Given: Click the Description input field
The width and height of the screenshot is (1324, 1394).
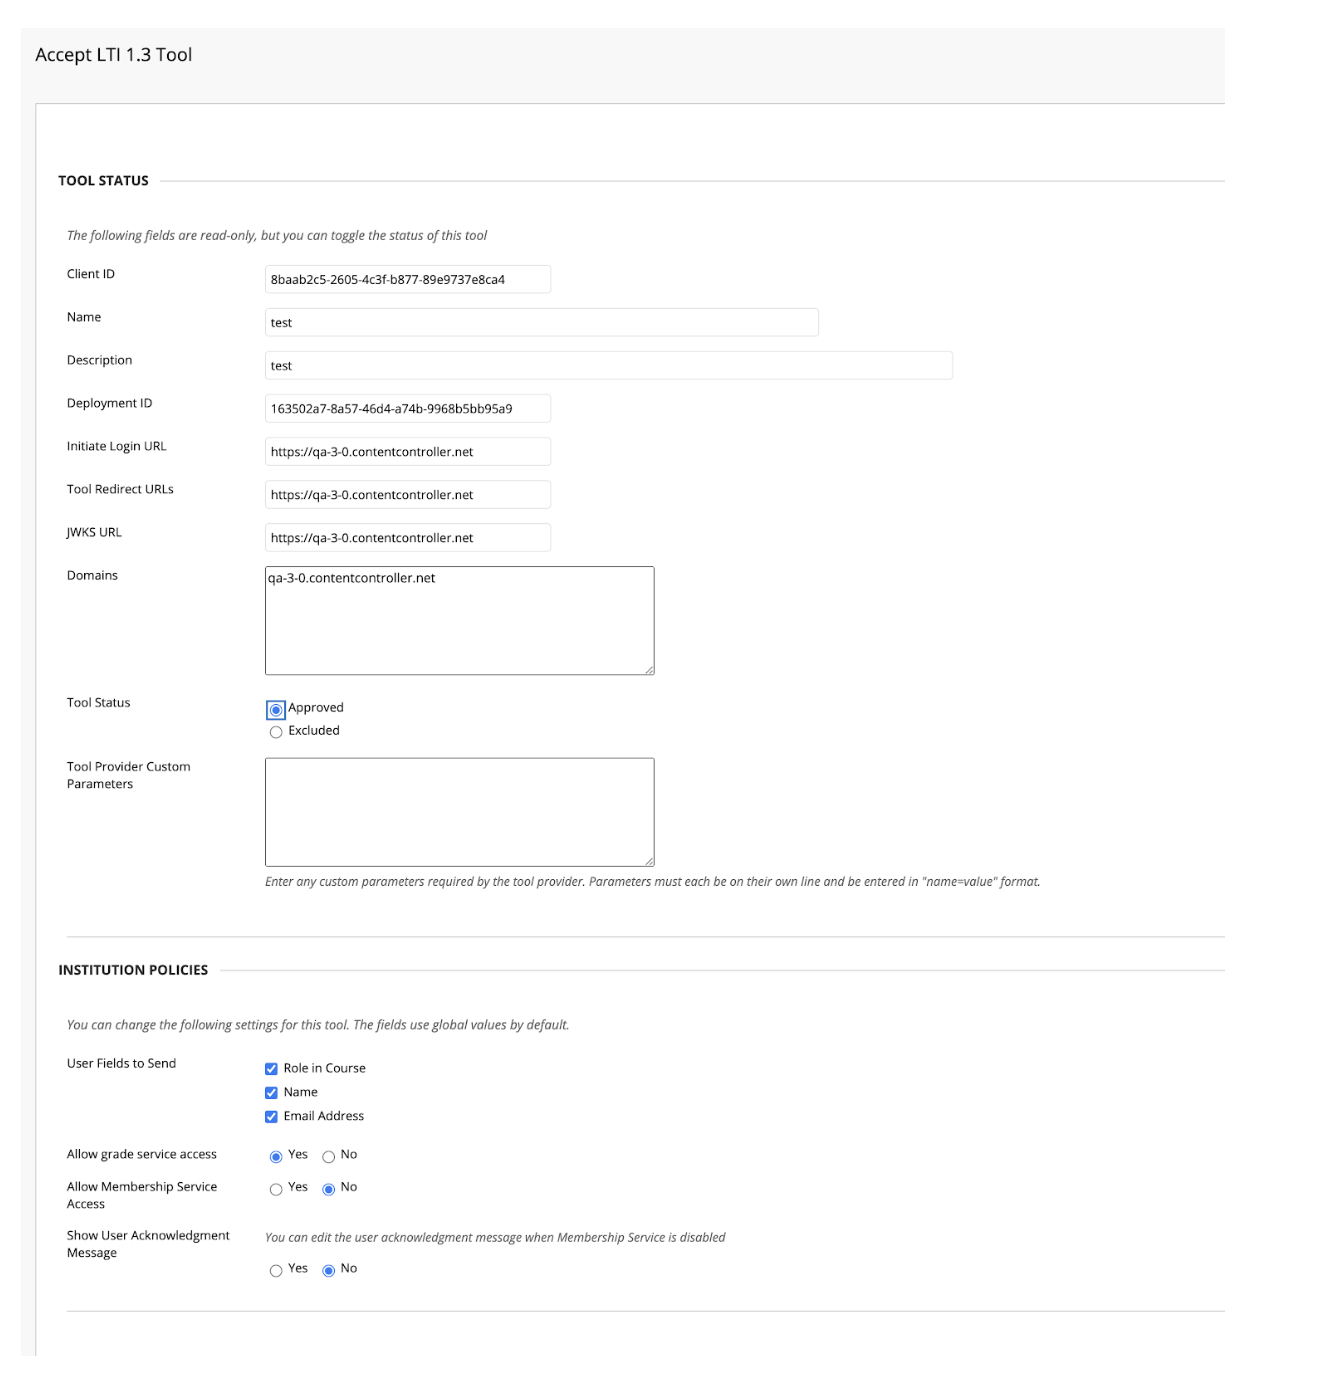Looking at the screenshot, I should coord(609,365).
